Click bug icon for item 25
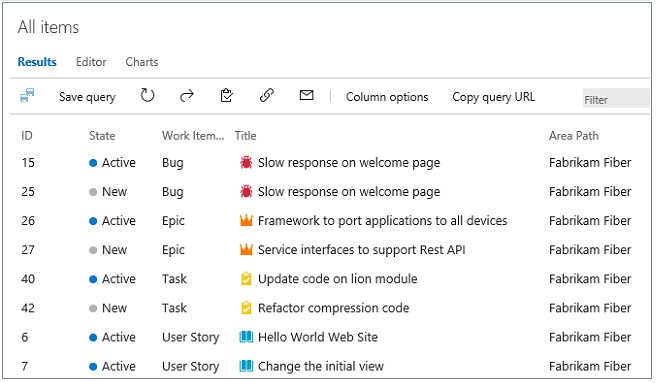 246,192
